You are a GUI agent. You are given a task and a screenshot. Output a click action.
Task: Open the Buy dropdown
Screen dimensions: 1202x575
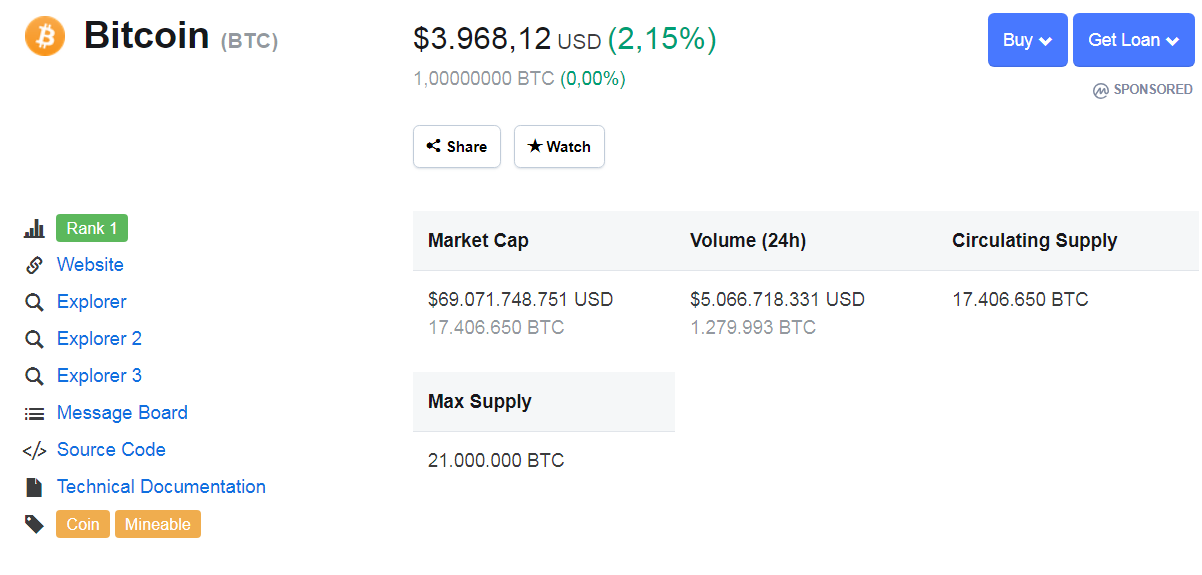1027,40
